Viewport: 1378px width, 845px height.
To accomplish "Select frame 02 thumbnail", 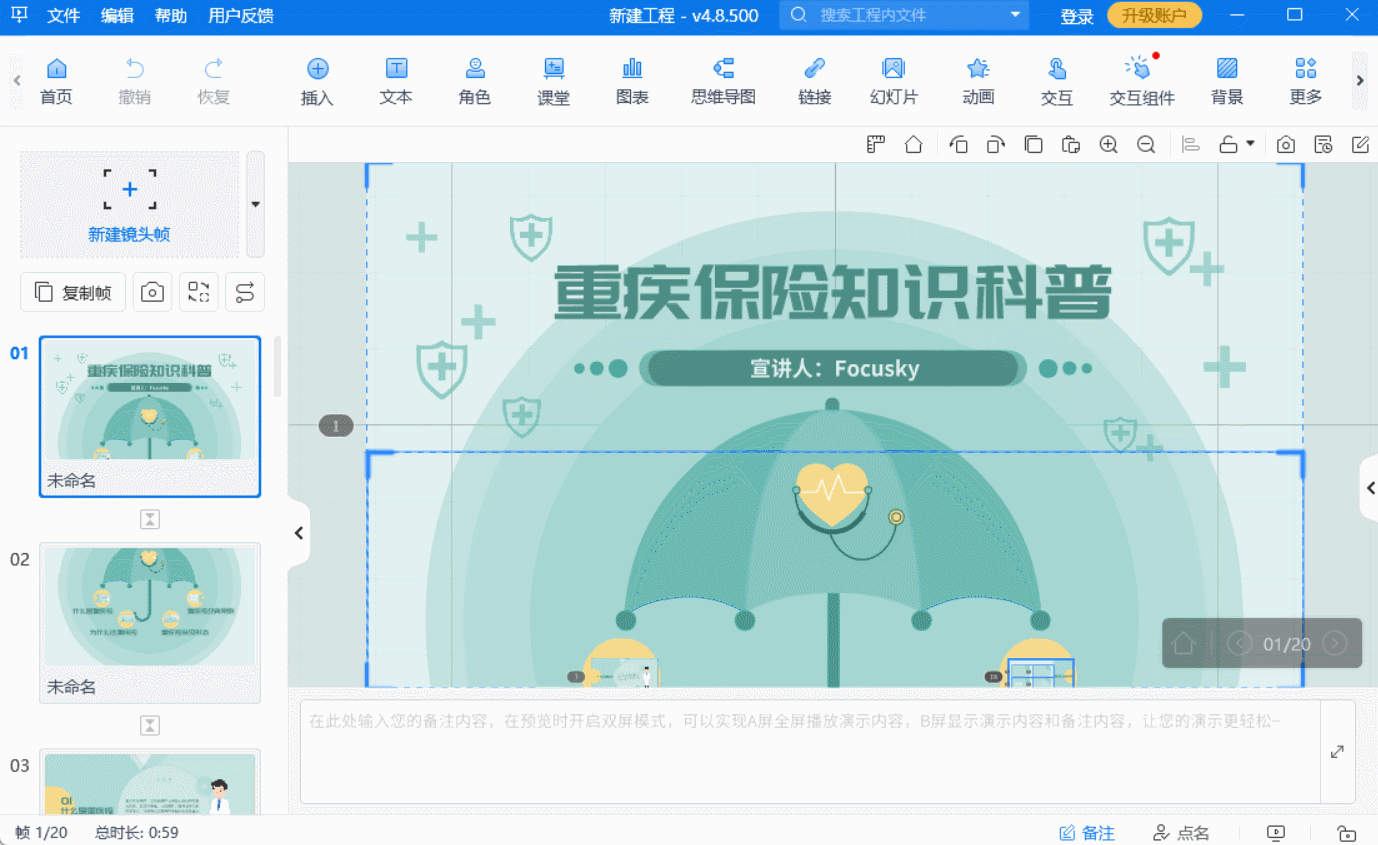I will tap(149, 606).
